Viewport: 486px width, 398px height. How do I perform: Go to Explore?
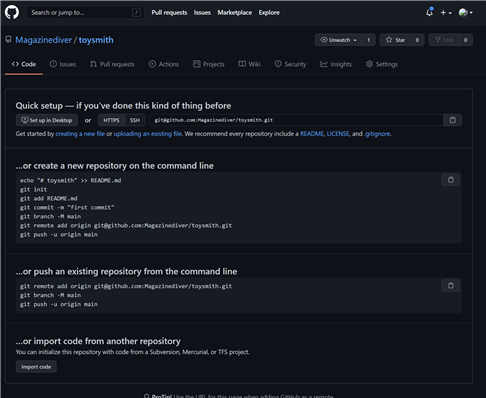coord(269,13)
